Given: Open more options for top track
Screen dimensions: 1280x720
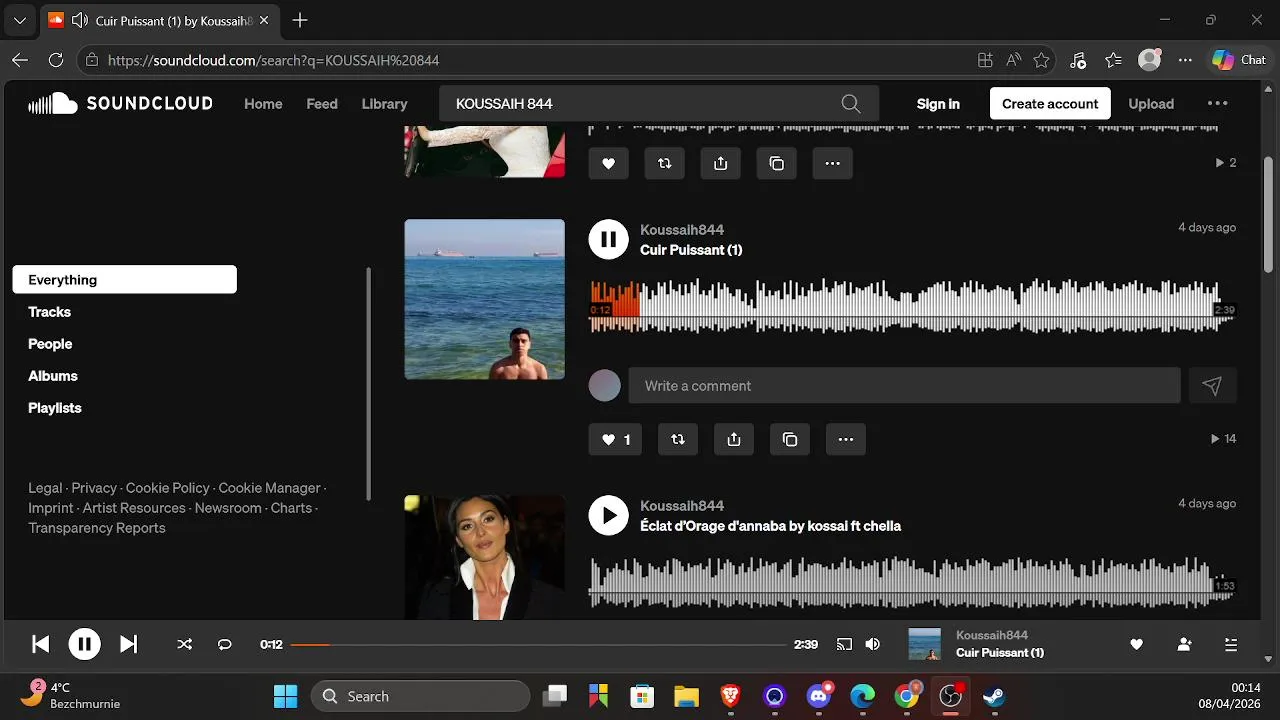Looking at the screenshot, I should coord(832,163).
